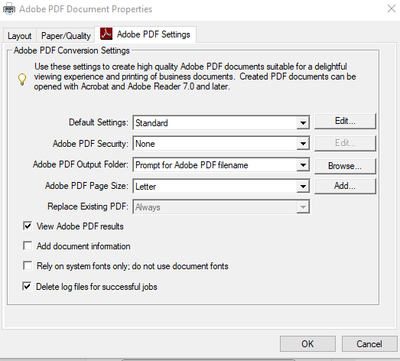The image size is (400, 361).
Task: Click the Adobe PDF Document Properties title
Action: [86, 9]
